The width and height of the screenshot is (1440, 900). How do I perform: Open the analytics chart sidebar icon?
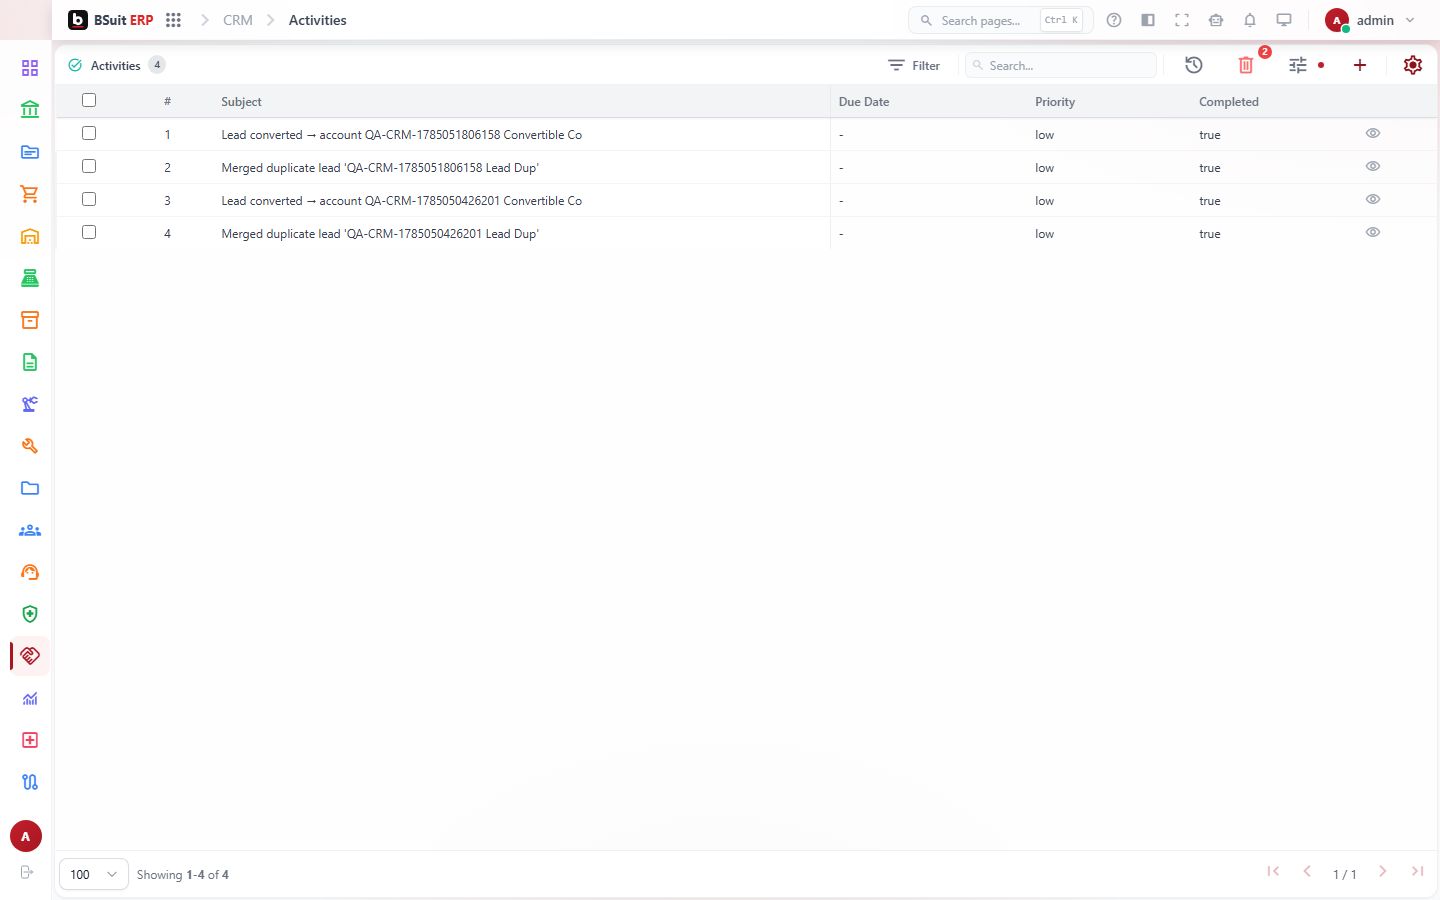30,698
